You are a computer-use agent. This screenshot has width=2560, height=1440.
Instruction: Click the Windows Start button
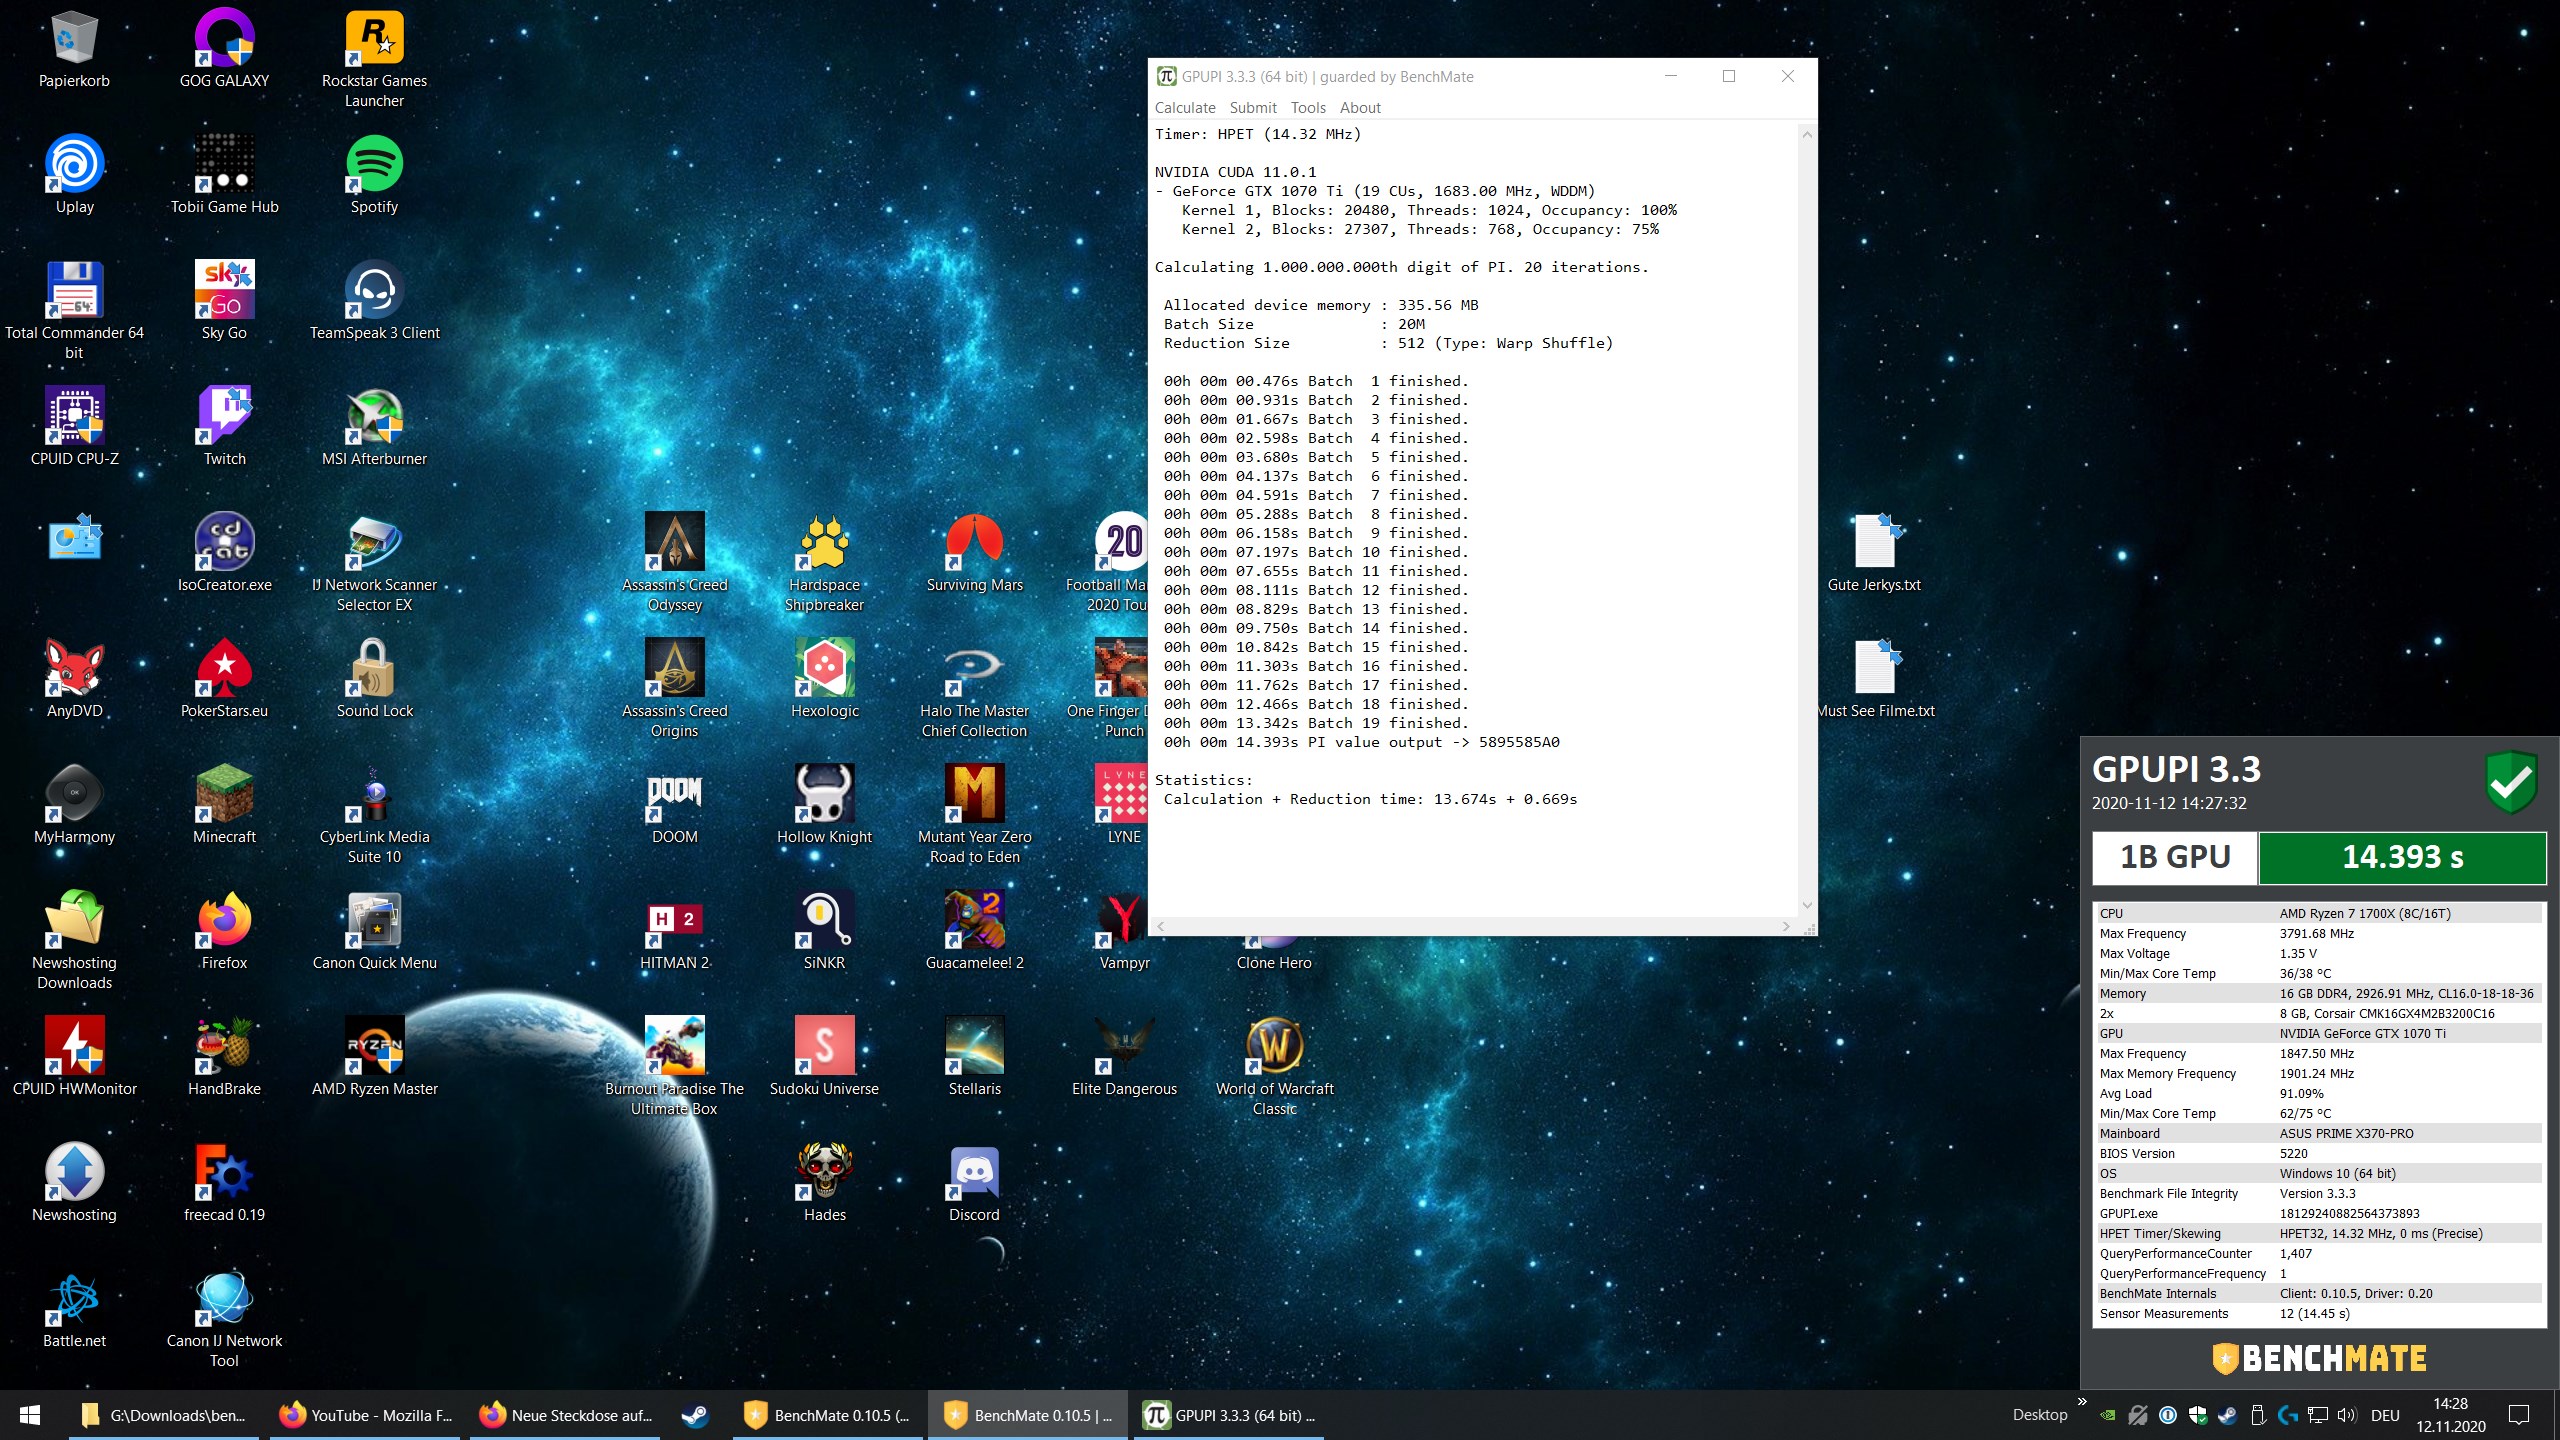[x=30, y=1415]
